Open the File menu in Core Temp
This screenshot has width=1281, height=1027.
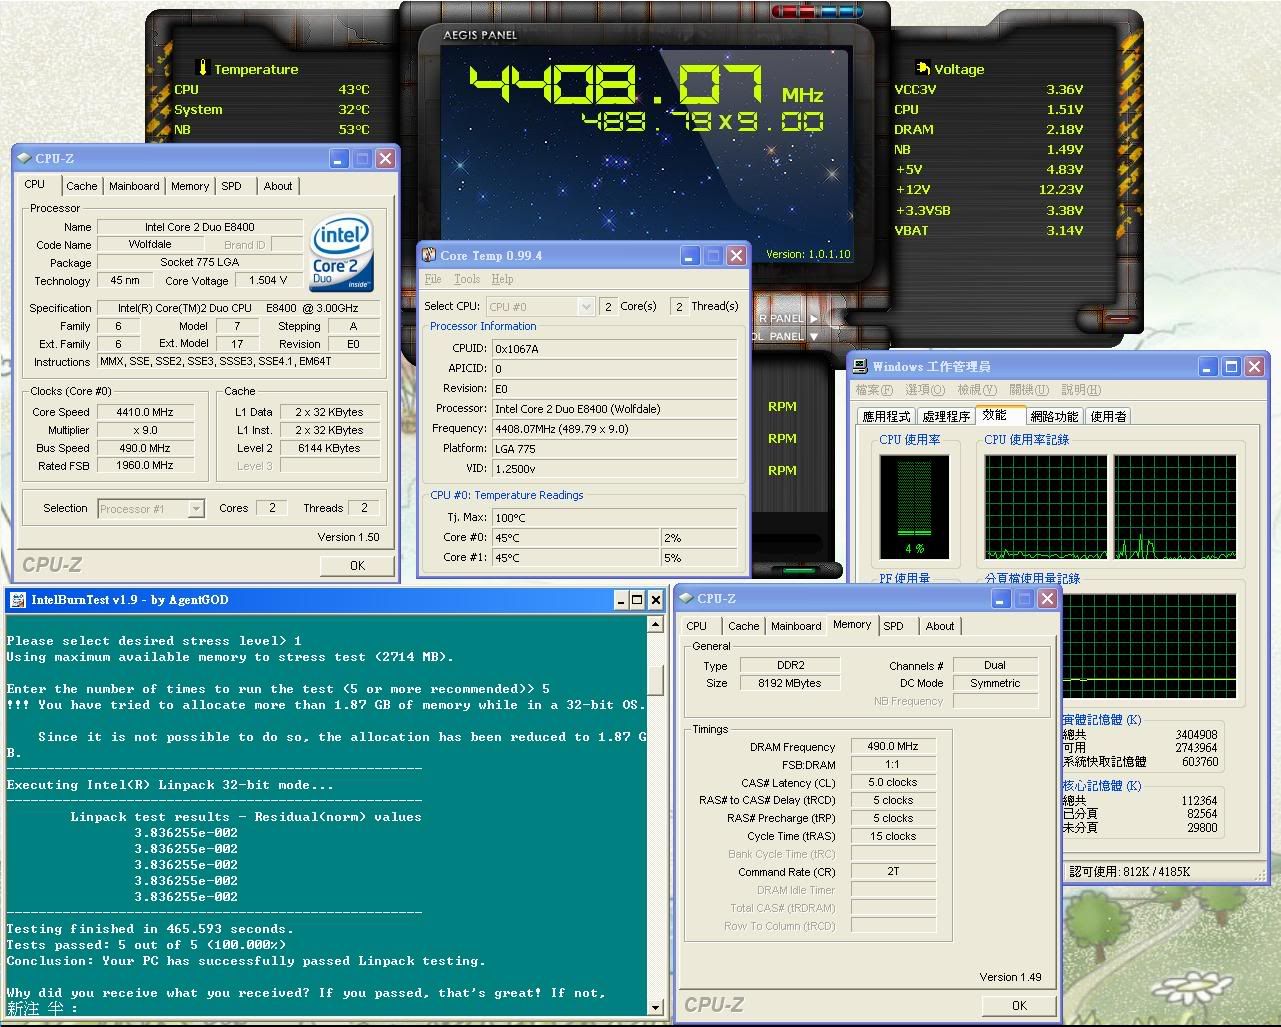(433, 279)
